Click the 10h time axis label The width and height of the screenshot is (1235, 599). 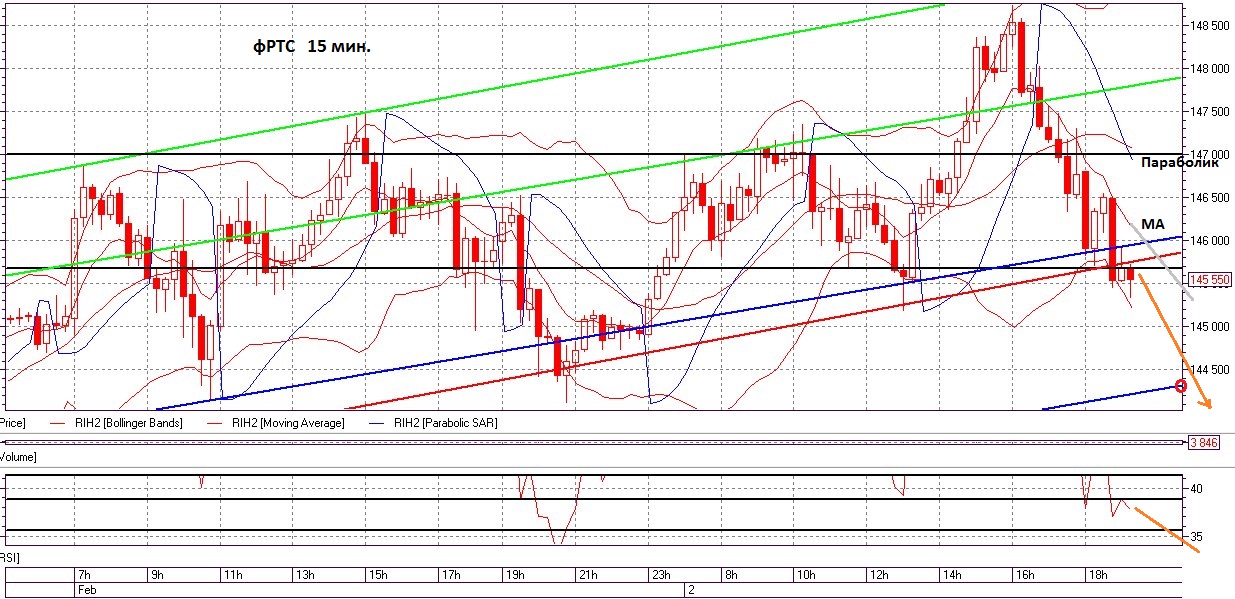tap(808, 575)
